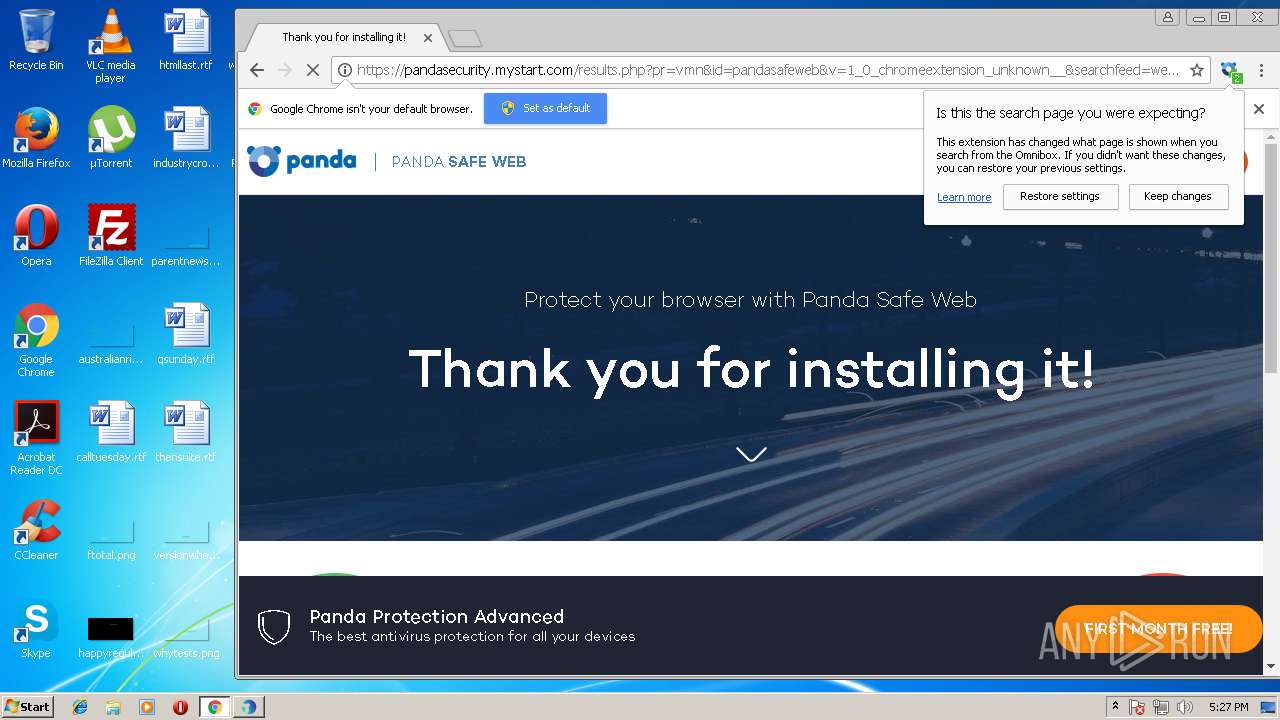Launch Mozilla Firefox desktop shortcut
Screen dimensions: 1280x720
(x=36, y=138)
